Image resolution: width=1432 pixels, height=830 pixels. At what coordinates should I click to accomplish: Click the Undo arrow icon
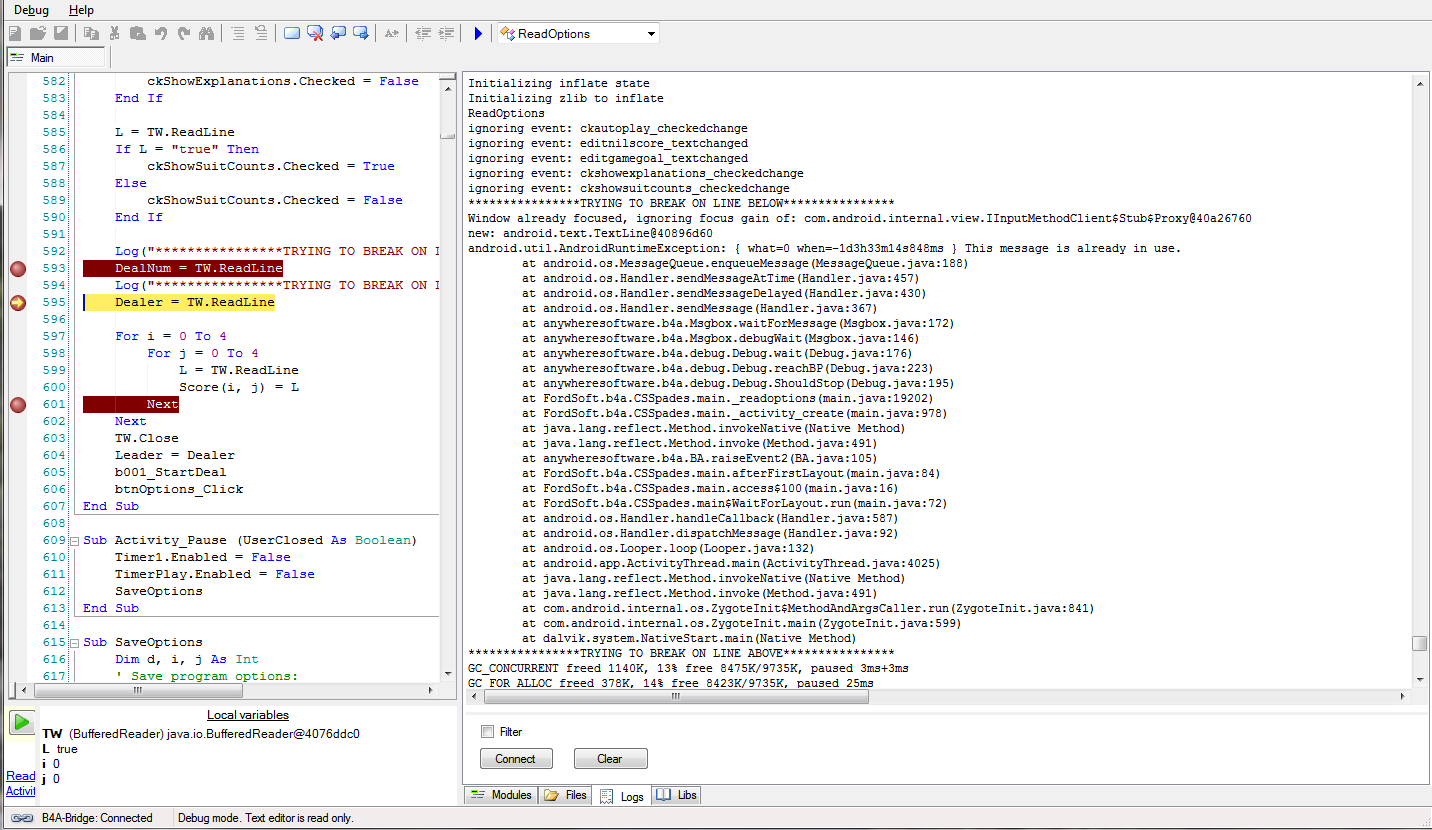click(x=161, y=34)
